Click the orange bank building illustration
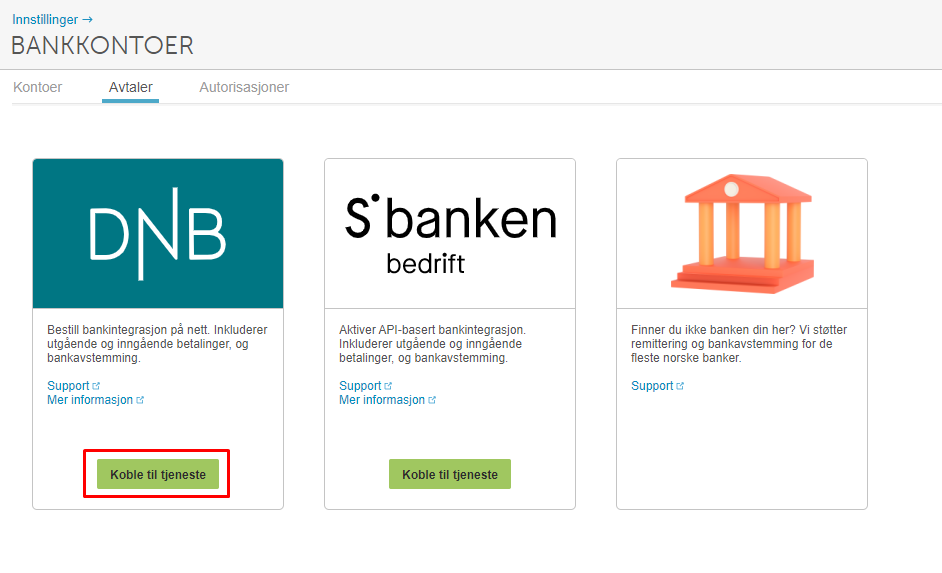The width and height of the screenshot is (942, 573). (x=742, y=234)
